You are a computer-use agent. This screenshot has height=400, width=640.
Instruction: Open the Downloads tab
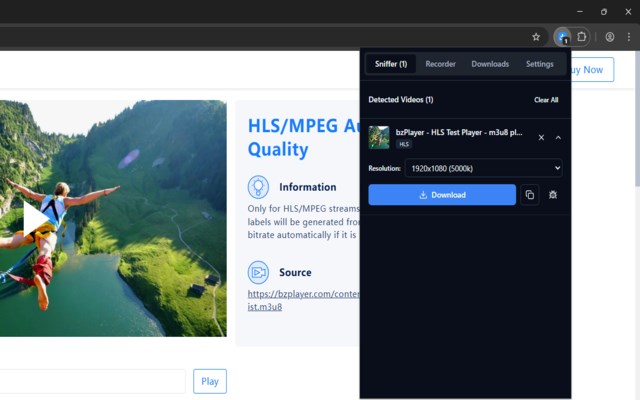pos(490,64)
